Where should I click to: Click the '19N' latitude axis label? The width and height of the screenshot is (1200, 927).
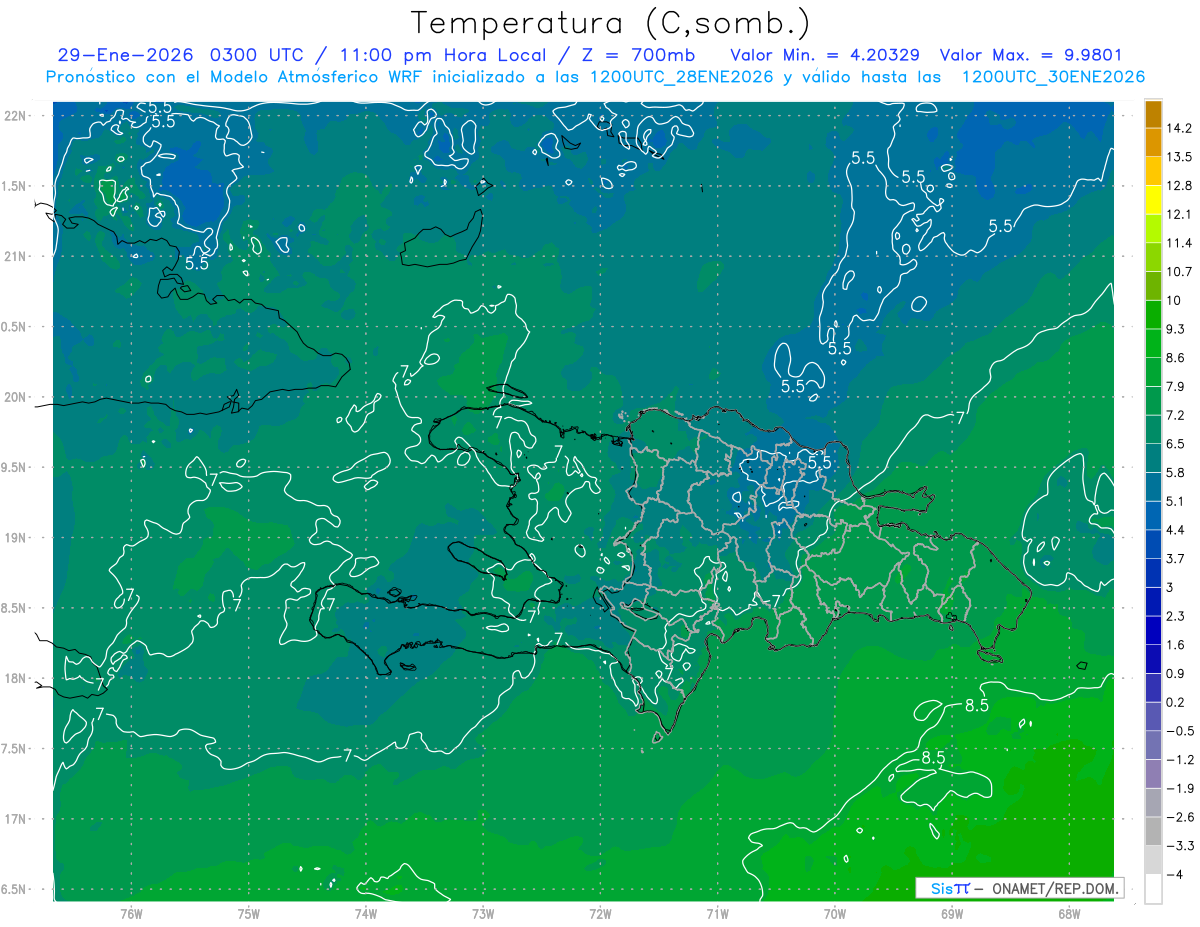click(x=15, y=538)
